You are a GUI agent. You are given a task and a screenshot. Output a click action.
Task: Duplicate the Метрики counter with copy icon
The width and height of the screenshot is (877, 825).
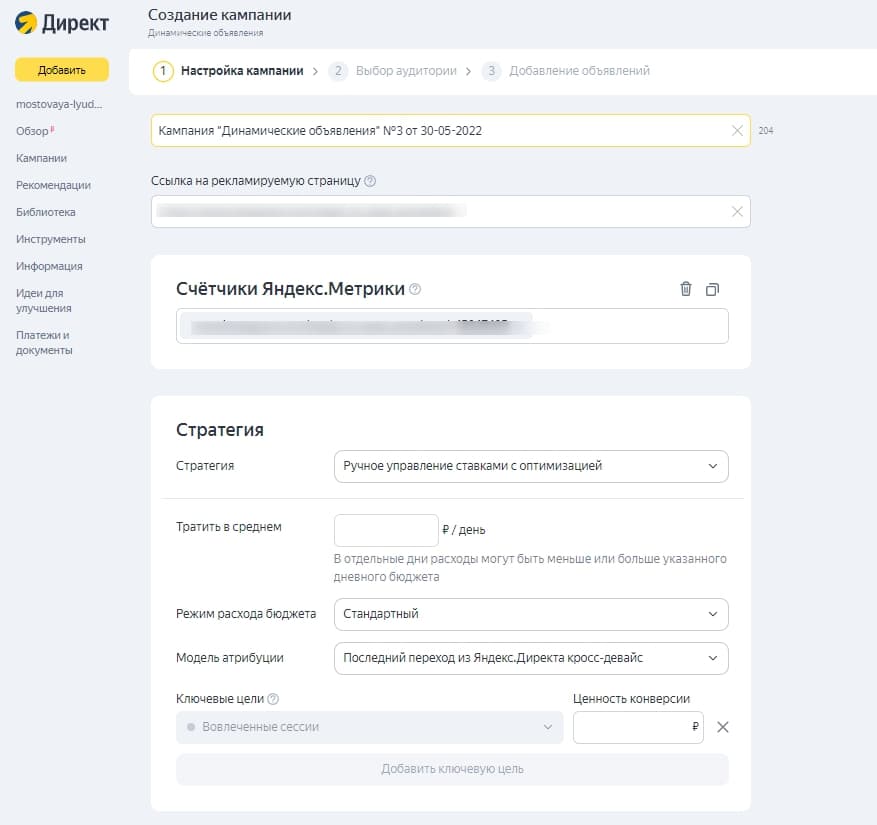click(x=713, y=288)
